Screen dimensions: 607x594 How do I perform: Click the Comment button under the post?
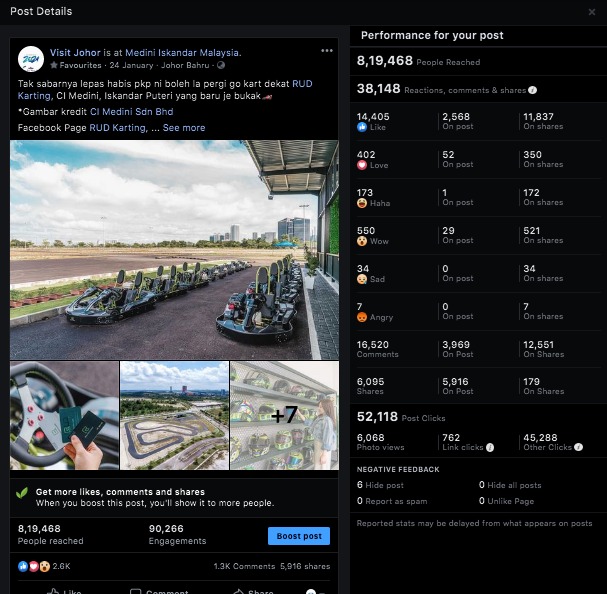pyautogui.click(x=159, y=591)
